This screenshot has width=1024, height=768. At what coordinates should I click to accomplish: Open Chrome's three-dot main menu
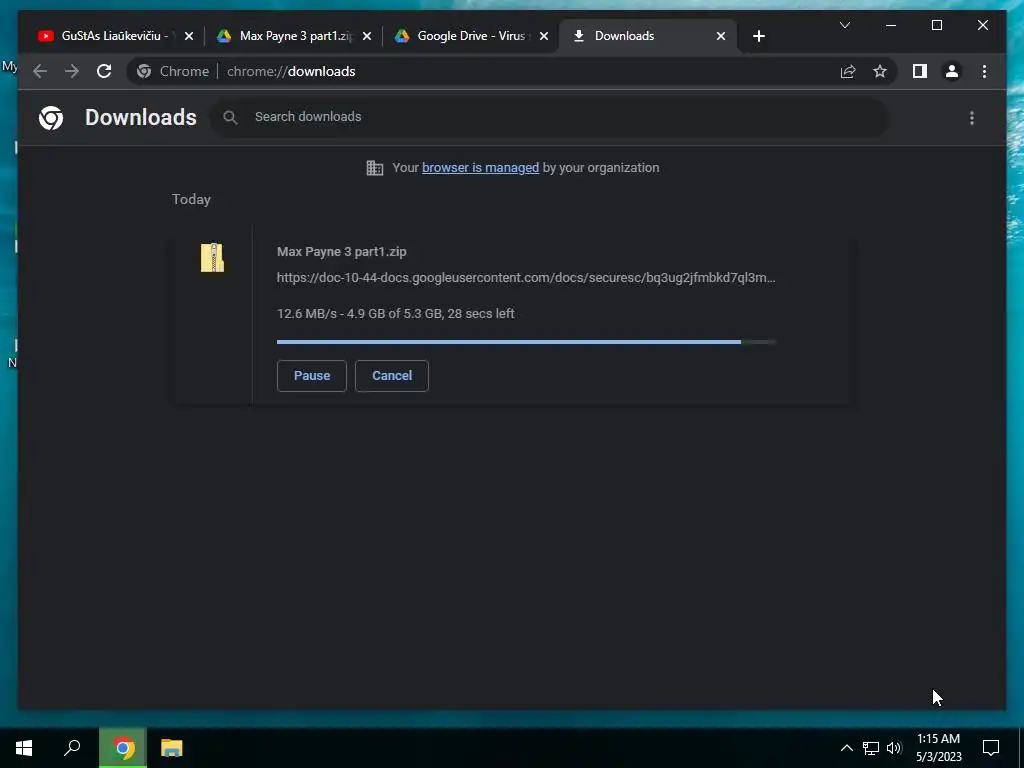tap(984, 71)
